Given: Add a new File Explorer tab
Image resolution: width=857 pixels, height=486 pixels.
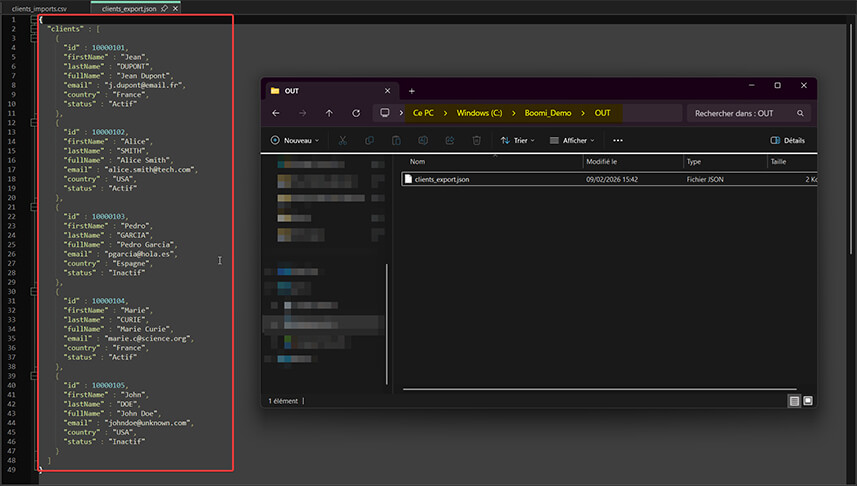Looking at the screenshot, I should [411, 90].
